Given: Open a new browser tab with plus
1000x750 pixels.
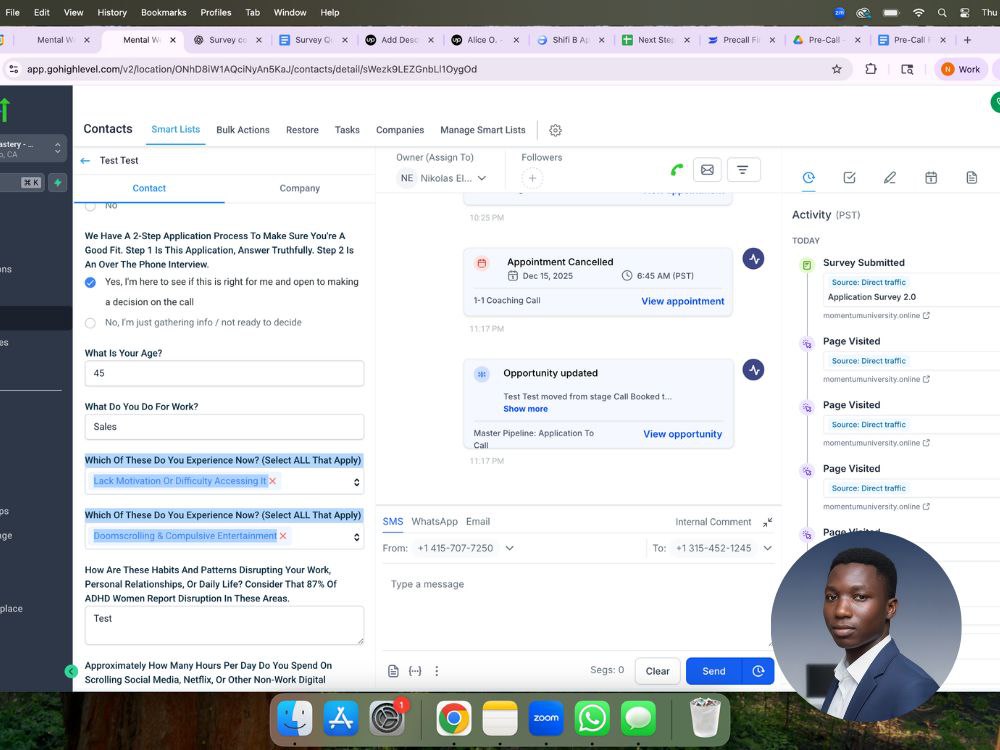Looking at the screenshot, I should pyautogui.click(x=967, y=40).
